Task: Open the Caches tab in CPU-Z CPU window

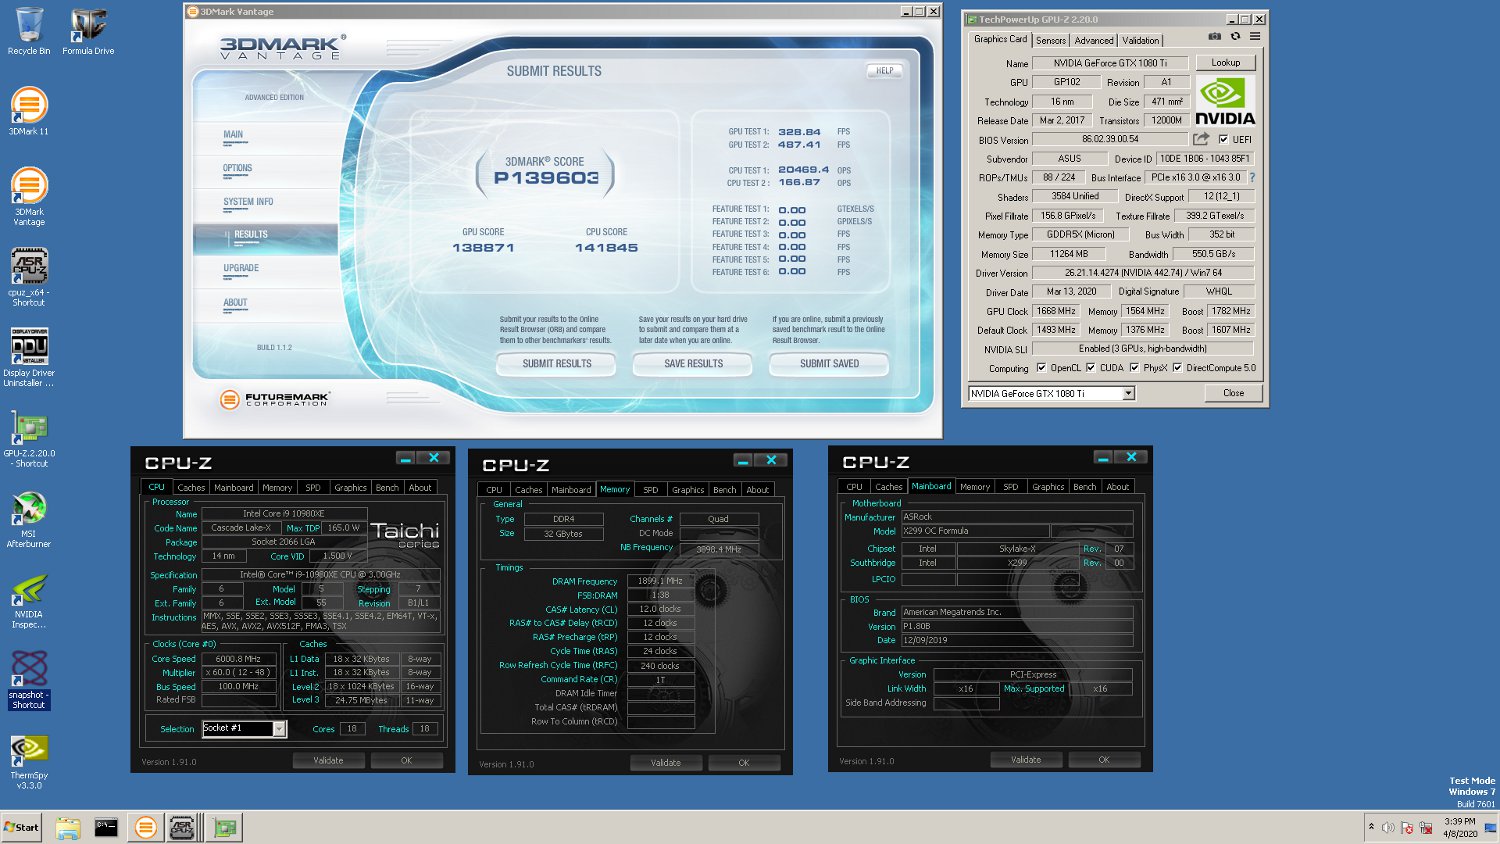Action: 191,487
